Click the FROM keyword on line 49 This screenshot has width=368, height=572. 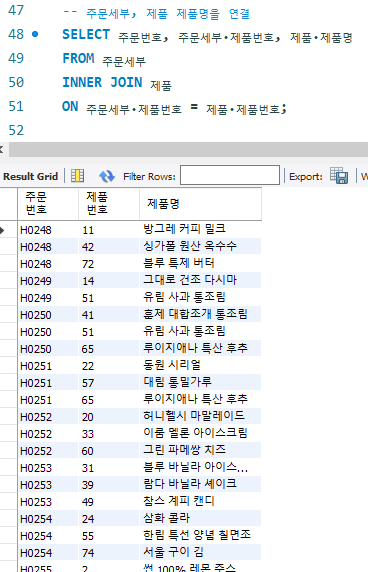[x=78, y=58]
